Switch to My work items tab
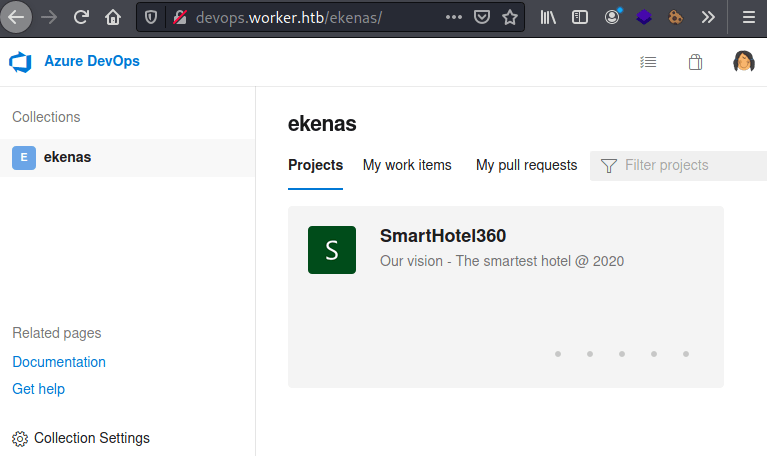This screenshot has width=767, height=456. pos(407,165)
